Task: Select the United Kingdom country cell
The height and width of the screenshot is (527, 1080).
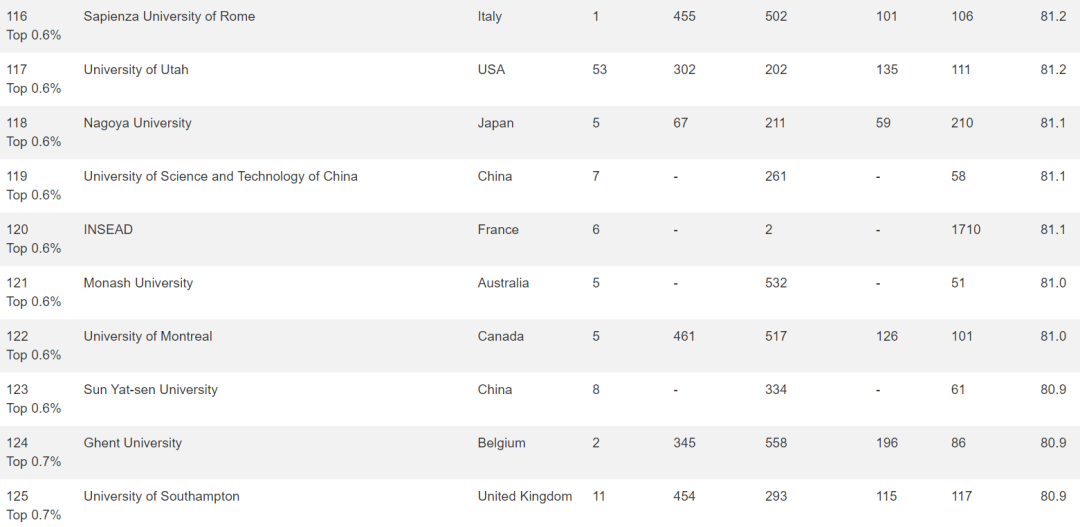Action: coord(525,496)
